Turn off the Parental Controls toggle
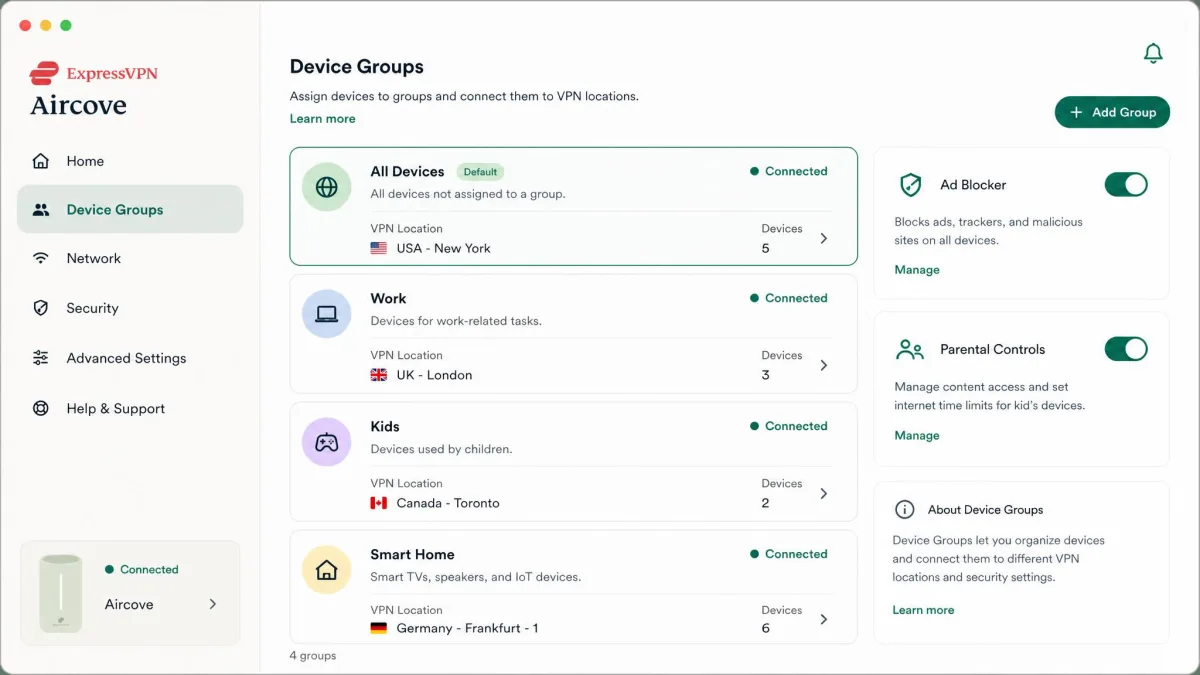The width and height of the screenshot is (1200, 675). pyautogui.click(x=1126, y=349)
